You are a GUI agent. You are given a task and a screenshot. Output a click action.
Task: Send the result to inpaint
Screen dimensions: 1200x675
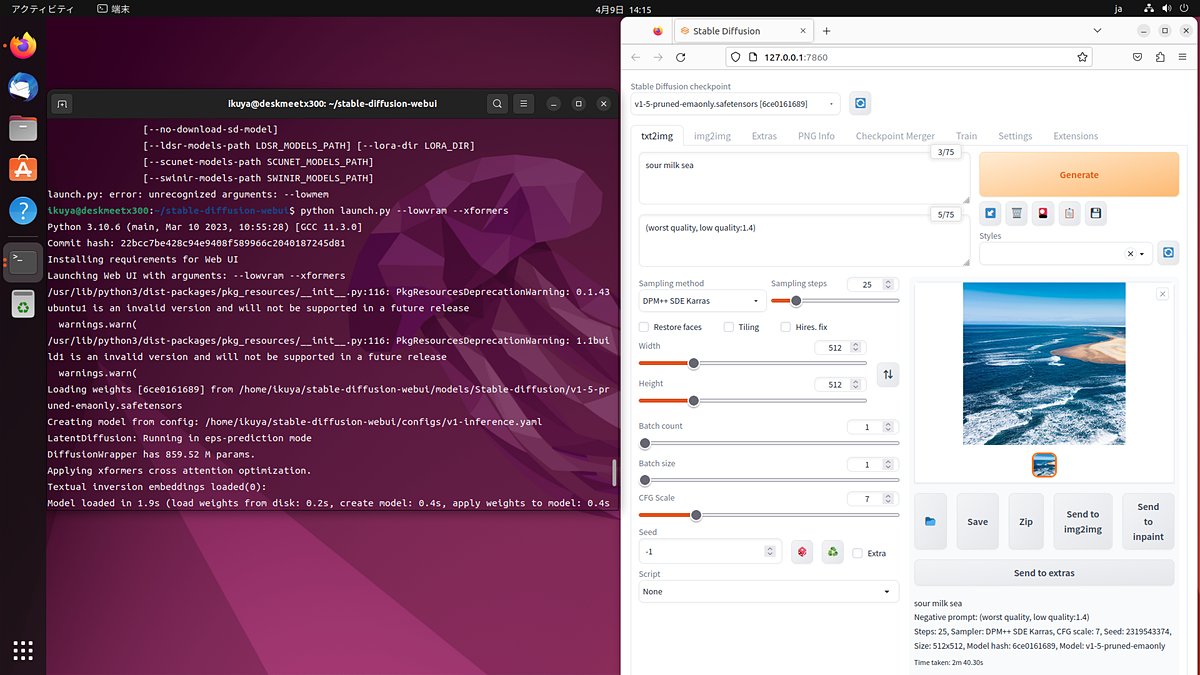[1147, 521]
